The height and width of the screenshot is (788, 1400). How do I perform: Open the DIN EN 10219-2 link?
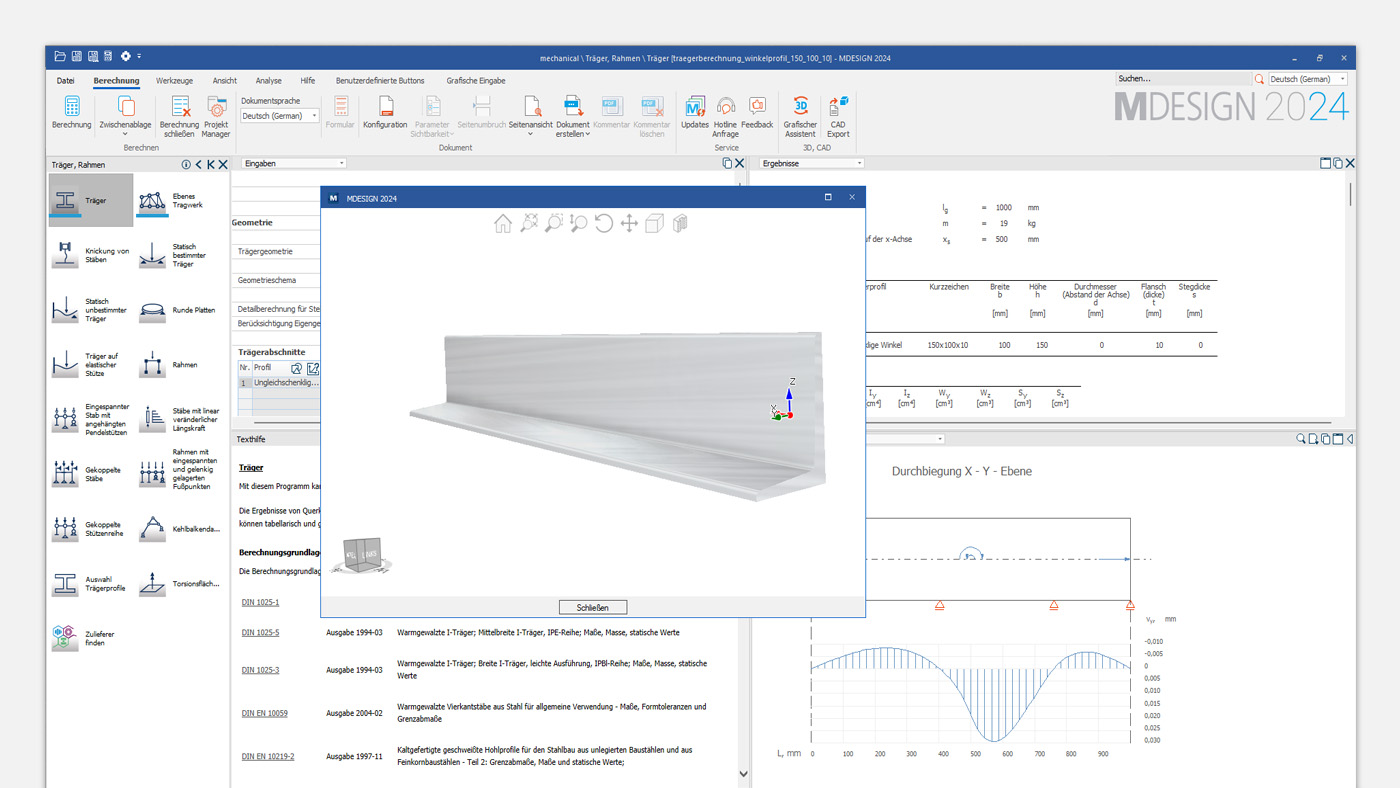pos(268,757)
